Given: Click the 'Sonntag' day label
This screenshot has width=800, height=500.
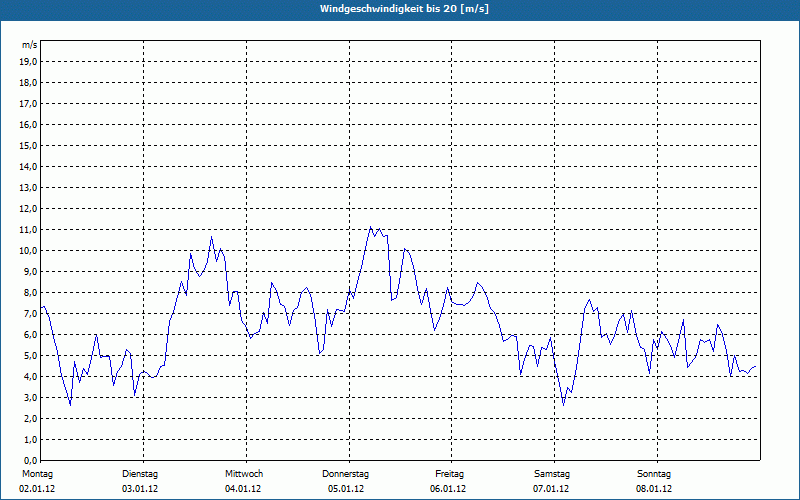Looking at the screenshot, I should 654,474.
